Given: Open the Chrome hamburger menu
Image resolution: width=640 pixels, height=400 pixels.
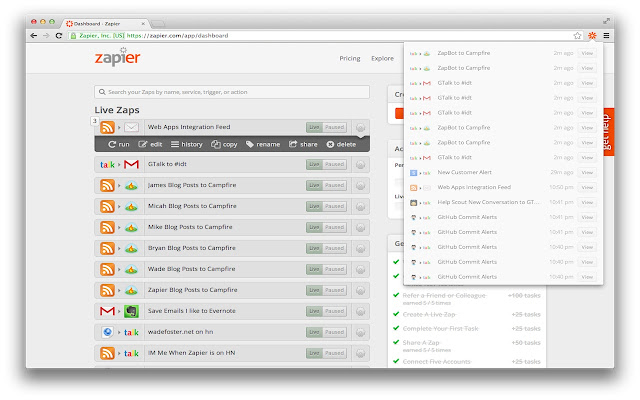Looking at the screenshot, I should coord(607,36).
